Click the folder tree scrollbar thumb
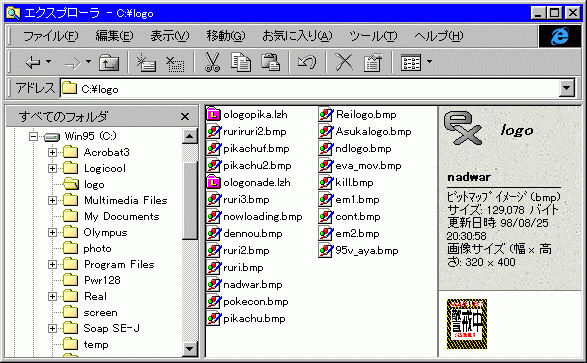The image size is (587, 363). click(190, 200)
